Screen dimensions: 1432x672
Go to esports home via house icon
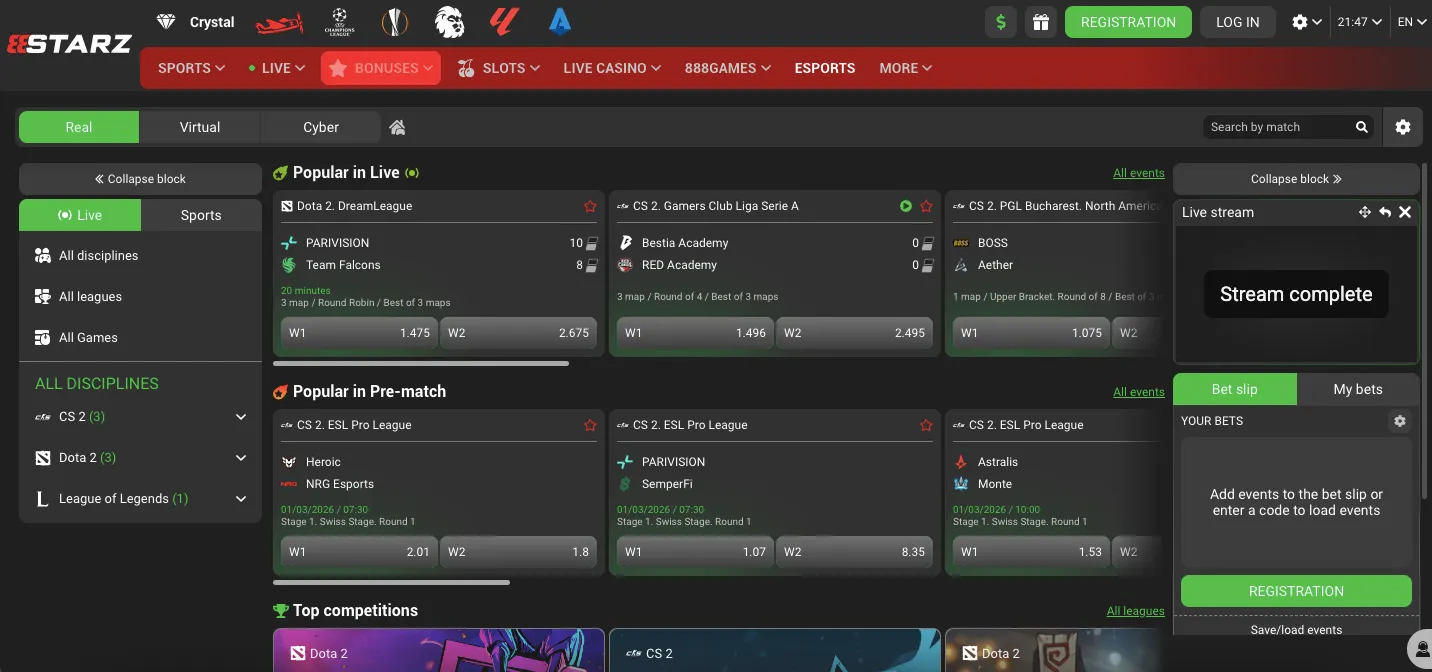coord(397,127)
